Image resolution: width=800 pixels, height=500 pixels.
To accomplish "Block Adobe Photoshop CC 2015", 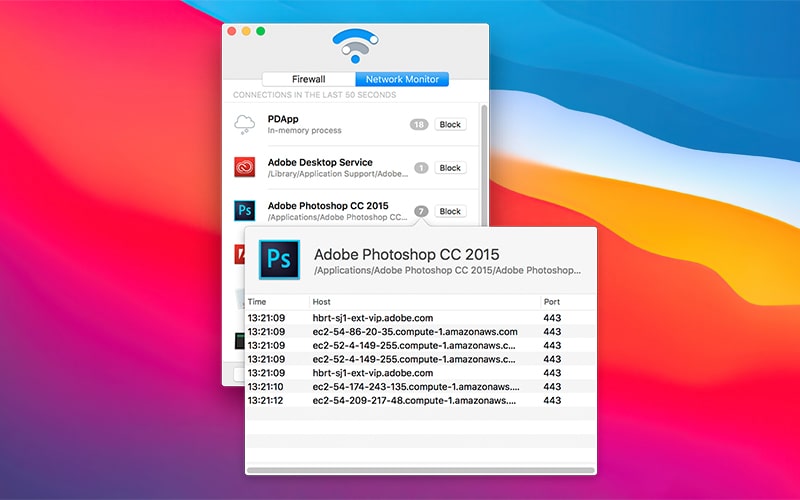I will click(x=450, y=211).
